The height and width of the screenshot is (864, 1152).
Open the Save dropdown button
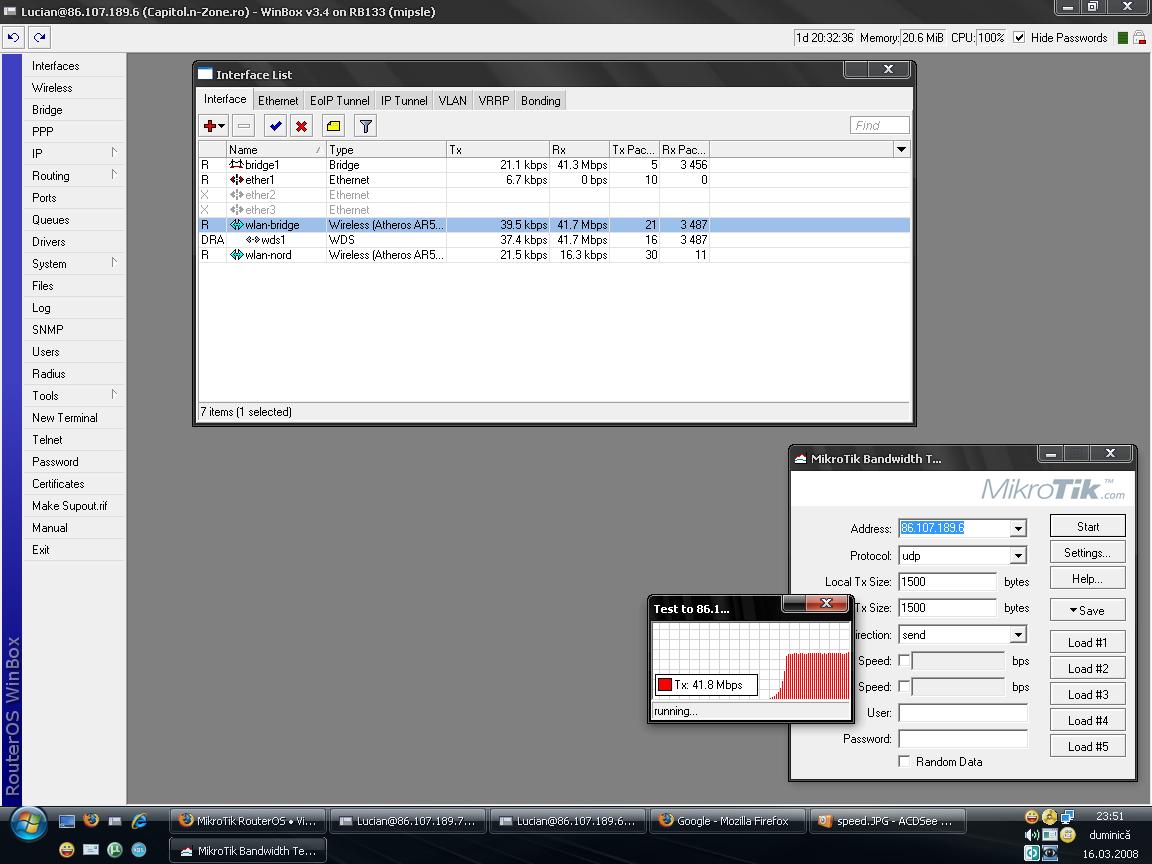coord(1087,611)
